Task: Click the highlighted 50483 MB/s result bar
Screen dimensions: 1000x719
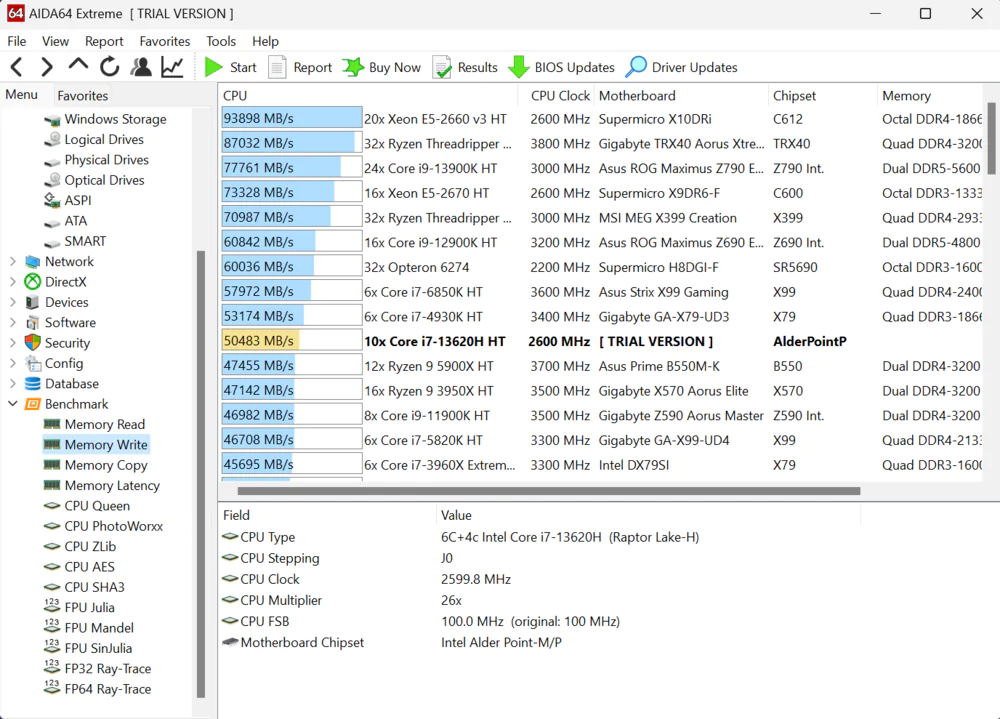Action: pyautogui.click(x=291, y=341)
